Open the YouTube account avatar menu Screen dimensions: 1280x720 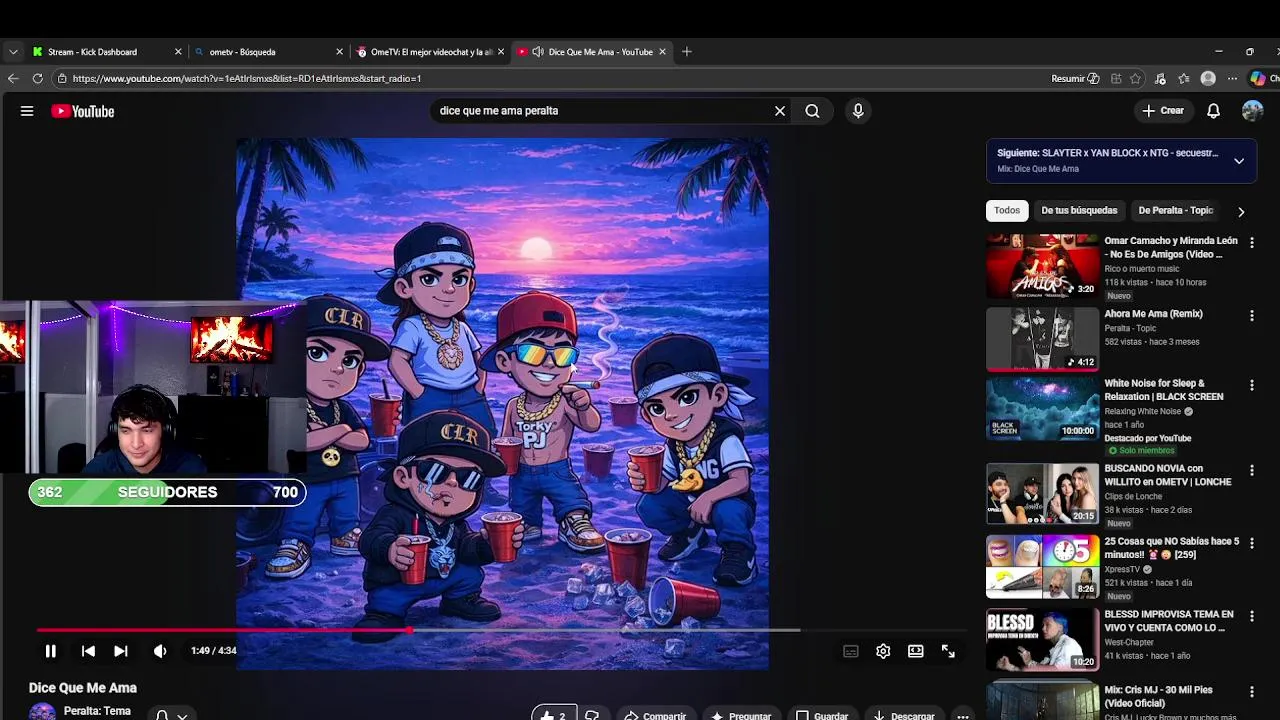(x=1252, y=111)
